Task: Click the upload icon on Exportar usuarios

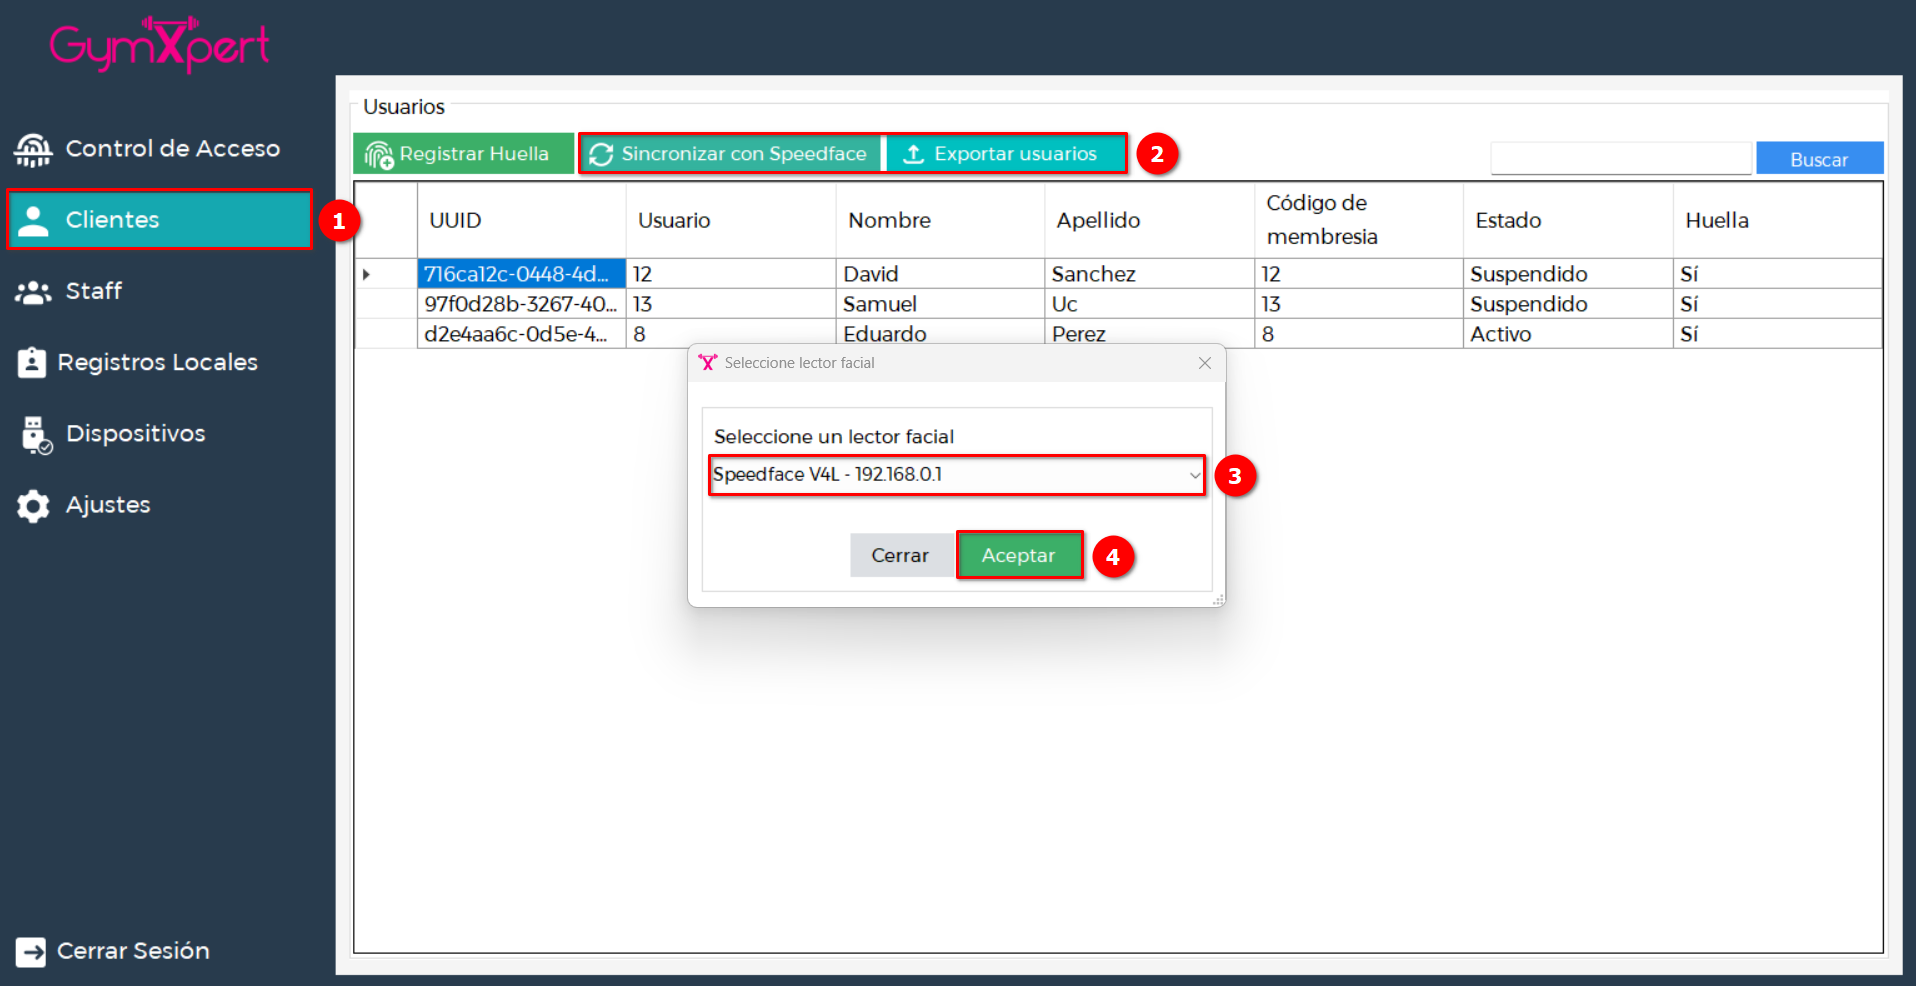Action: coord(913,154)
